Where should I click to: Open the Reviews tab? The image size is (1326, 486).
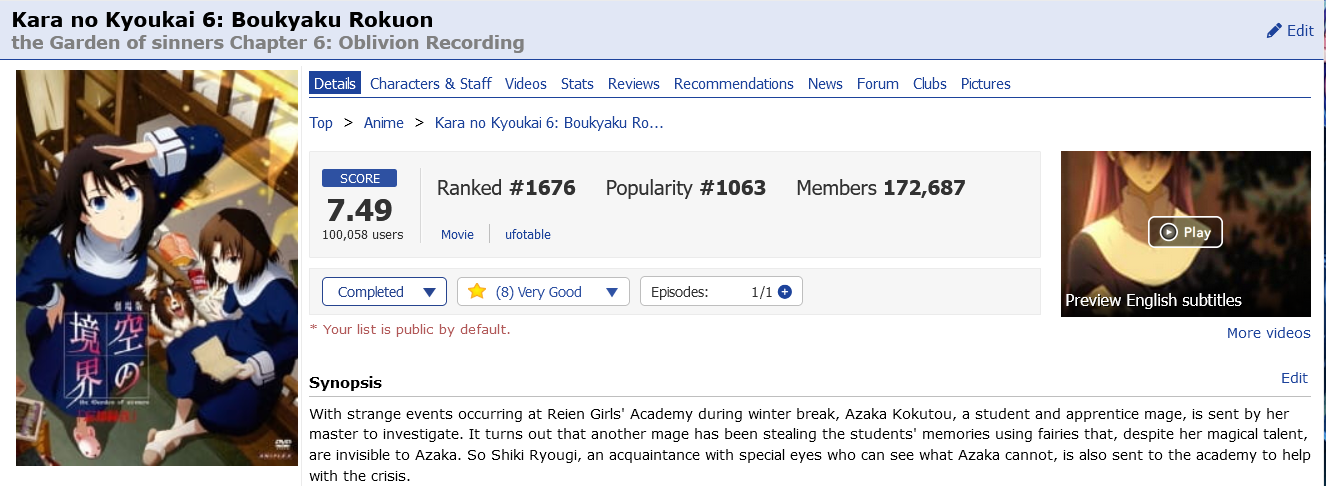coord(634,84)
